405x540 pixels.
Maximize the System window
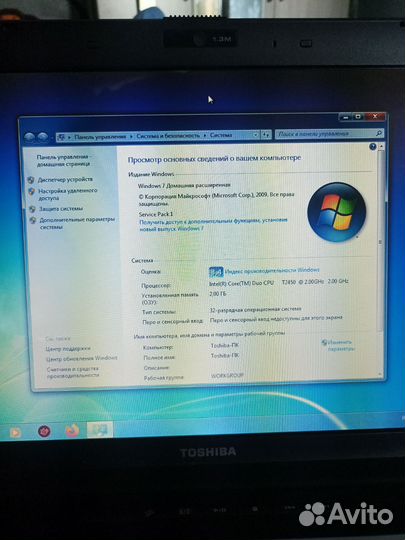pyautogui.click(x=358, y=117)
